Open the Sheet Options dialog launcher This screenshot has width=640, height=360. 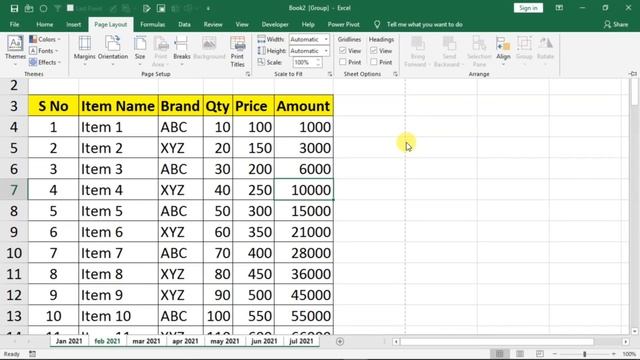[395, 74]
